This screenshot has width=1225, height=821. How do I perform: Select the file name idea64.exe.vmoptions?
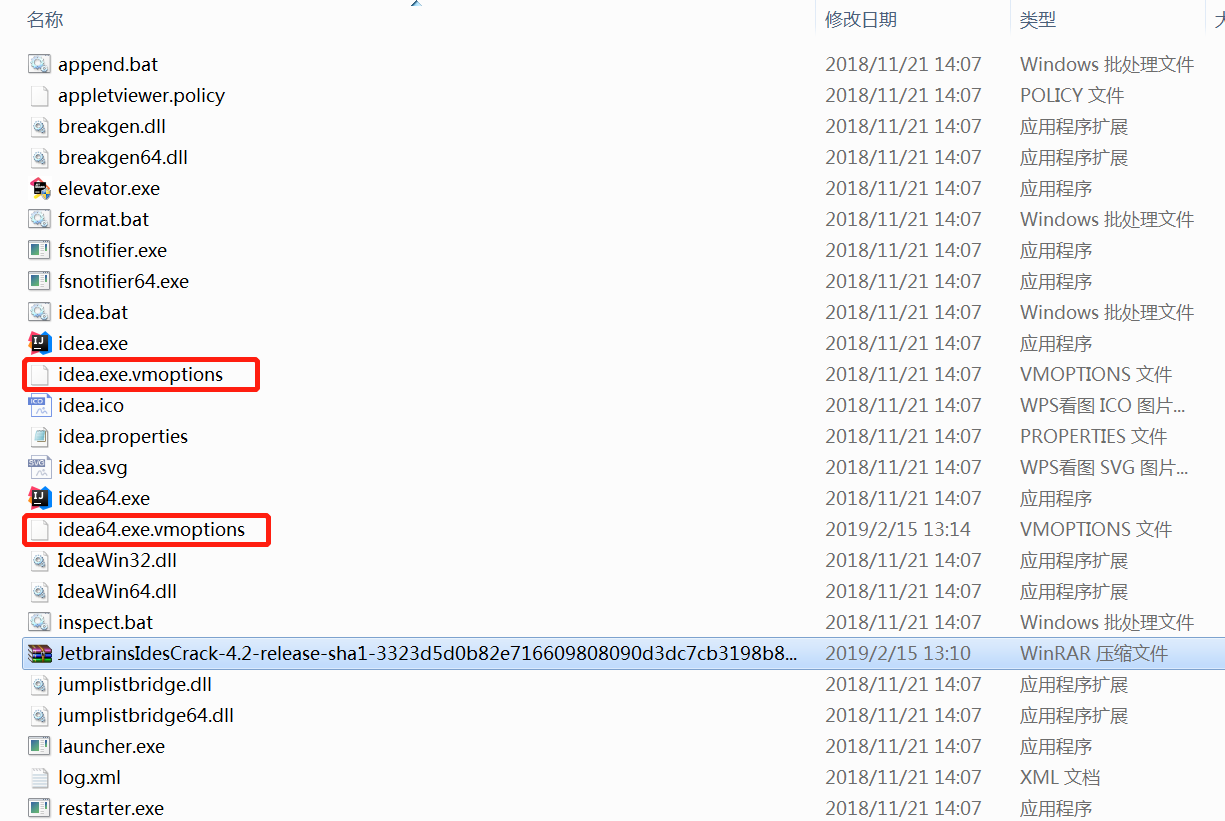151,529
